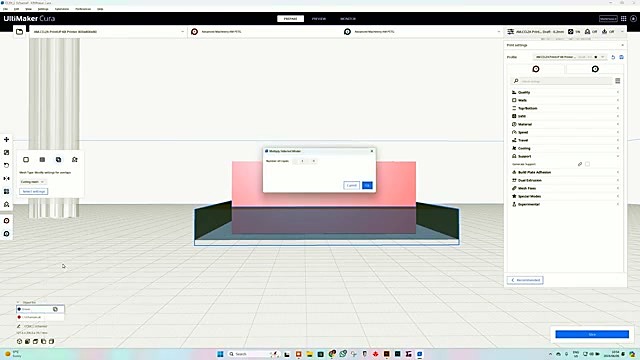Select the Rotate tool in left toolbar
This screenshot has width=640, height=360.
point(7,165)
